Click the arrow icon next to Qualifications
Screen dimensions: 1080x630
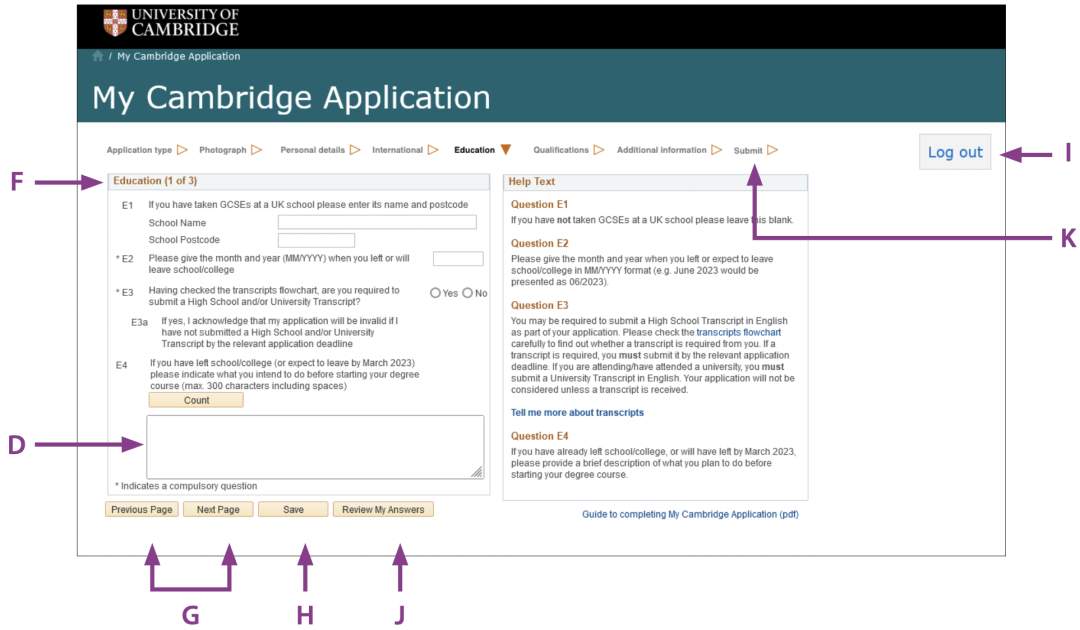599,150
